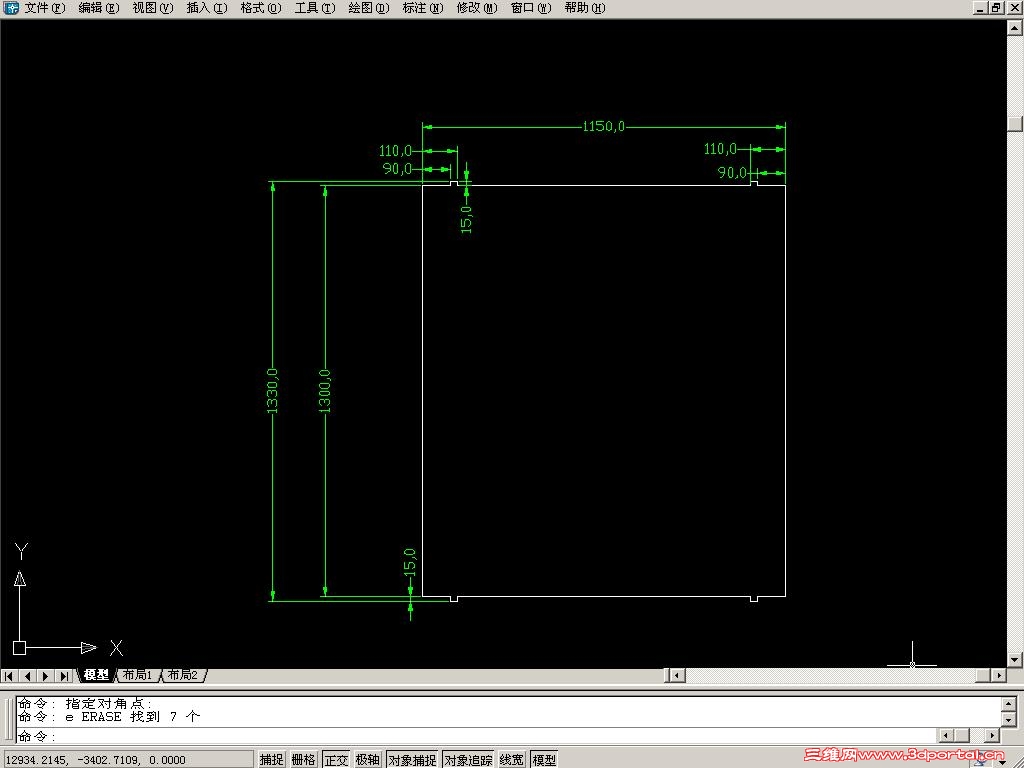Restore the drawing document window
This screenshot has height=768, width=1024.
(x=997, y=8)
